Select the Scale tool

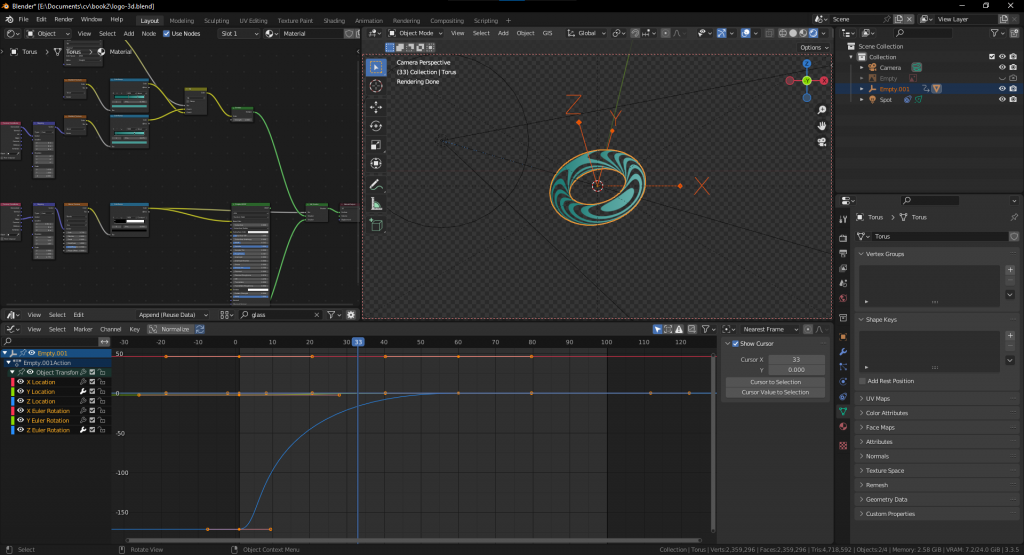(376, 145)
